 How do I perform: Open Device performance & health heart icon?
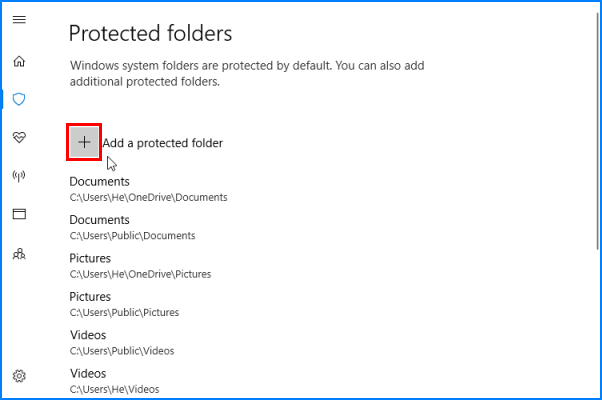19,137
